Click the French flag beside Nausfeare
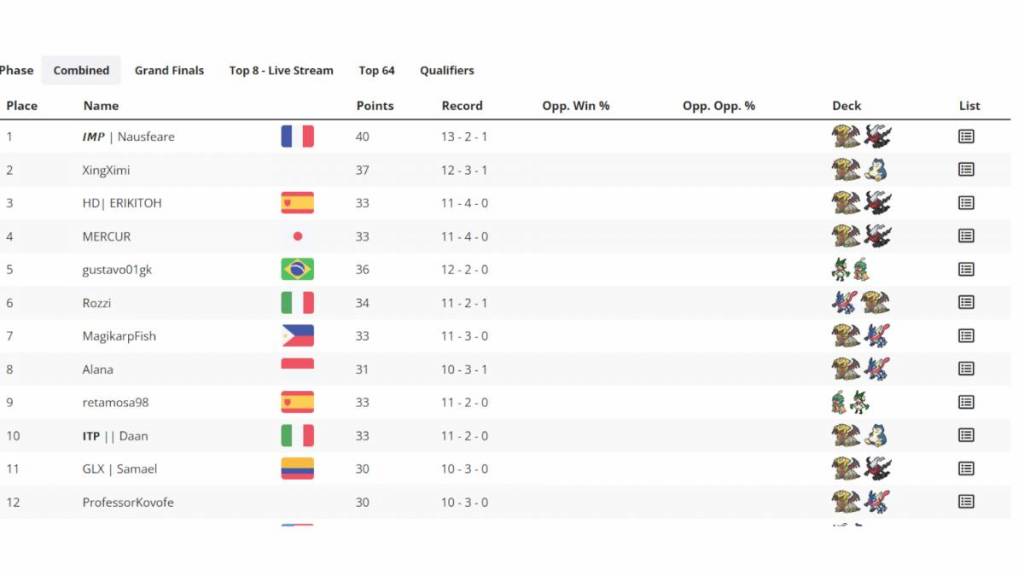 [x=297, y=136]
